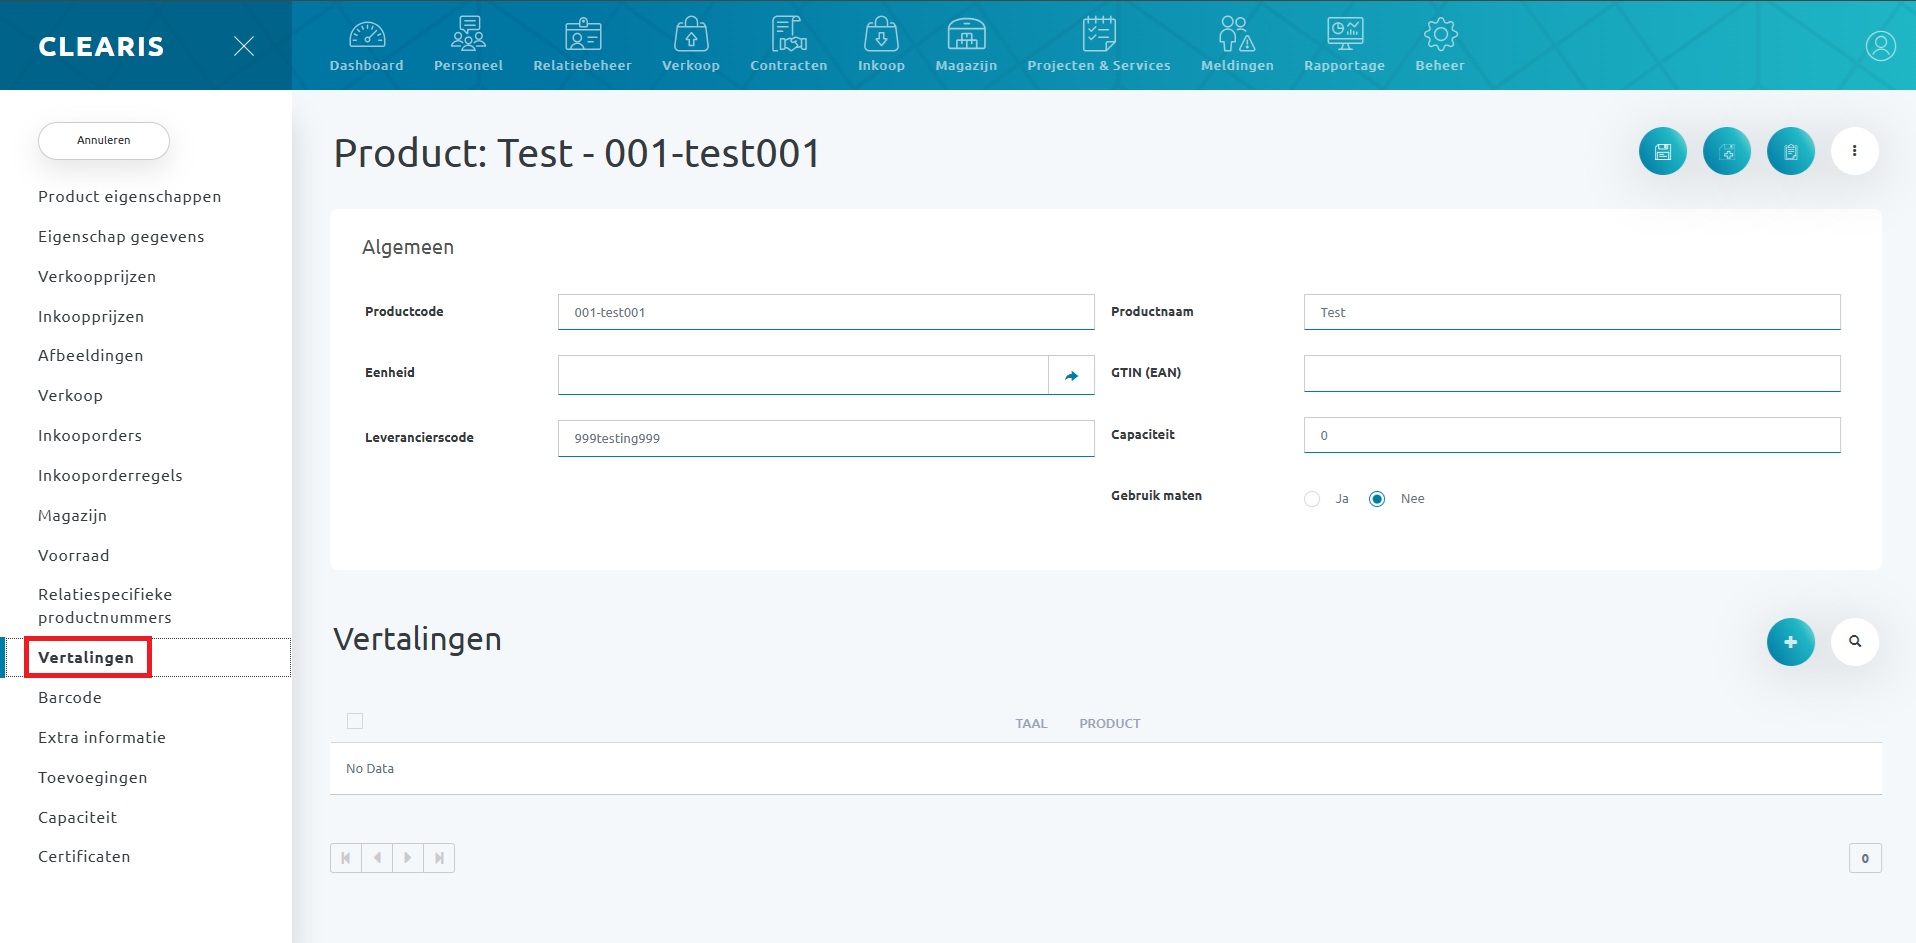Click the save-and-new icon with plus
The height and width of the screenshot is (943, 1916).
click(1726, 152)
